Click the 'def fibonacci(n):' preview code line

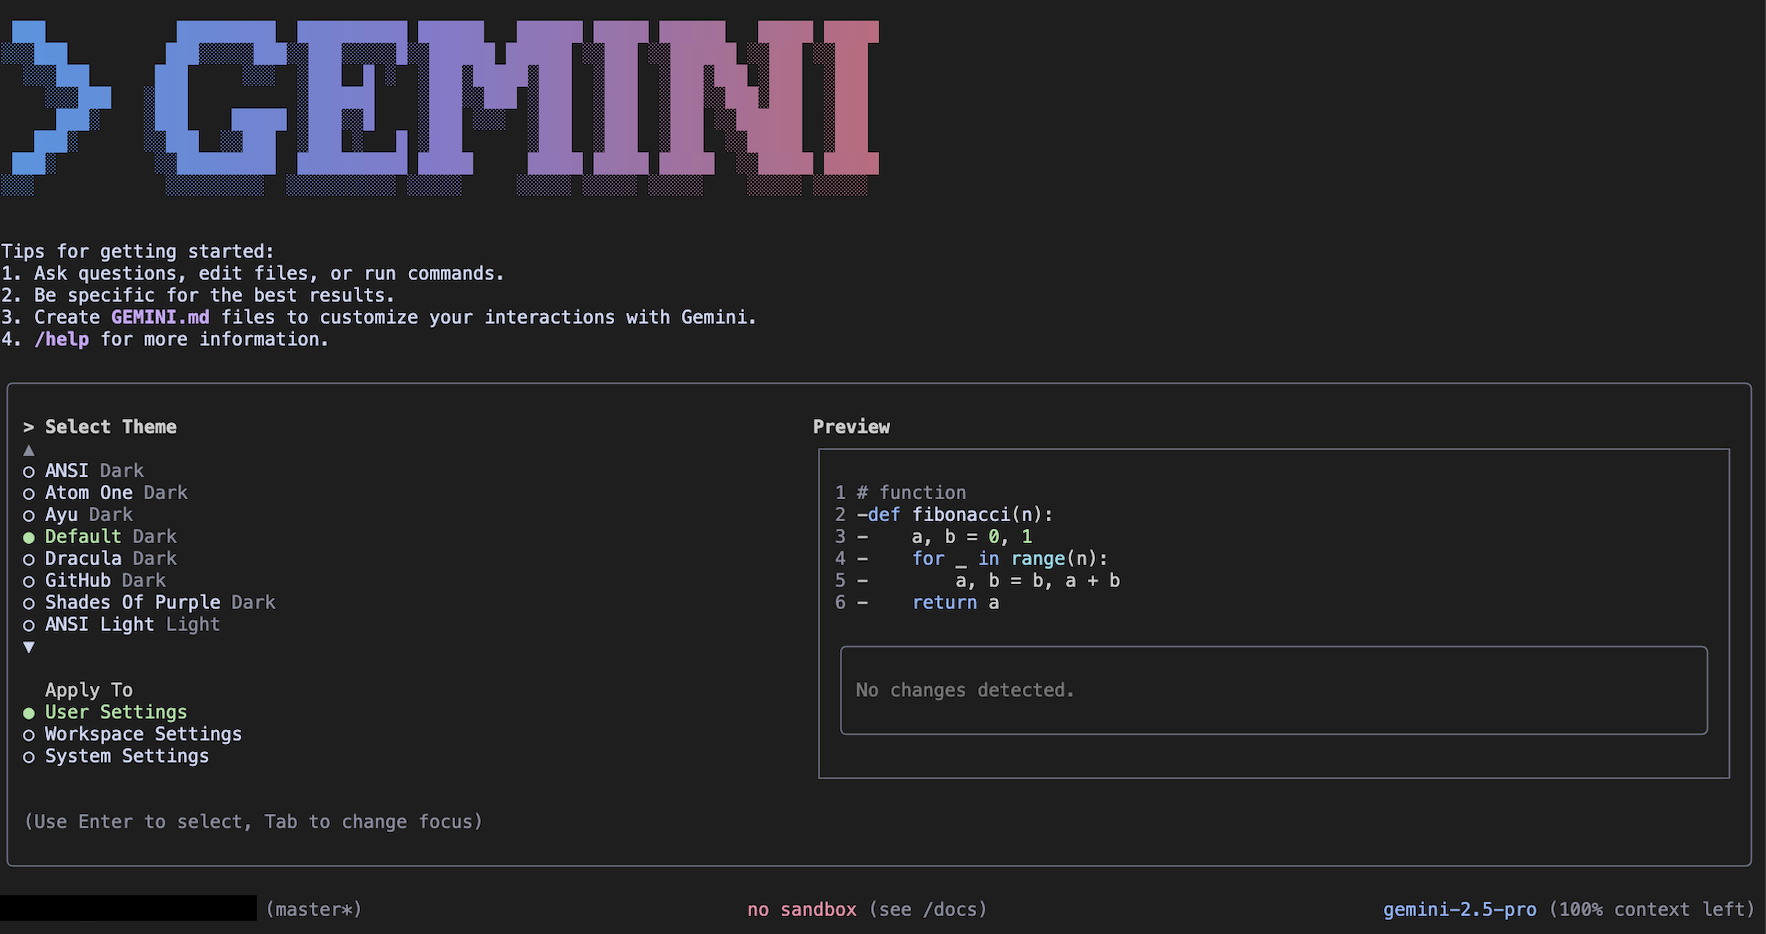(960, 515)
